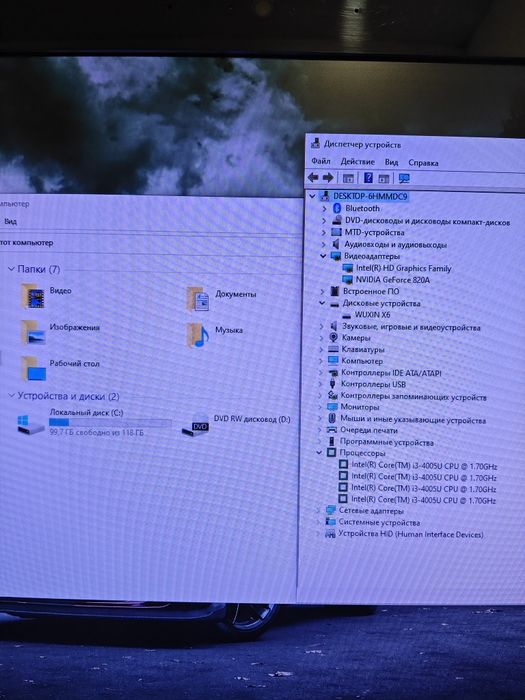Collapse the Дисковые устройства node

tap(322, 303)
